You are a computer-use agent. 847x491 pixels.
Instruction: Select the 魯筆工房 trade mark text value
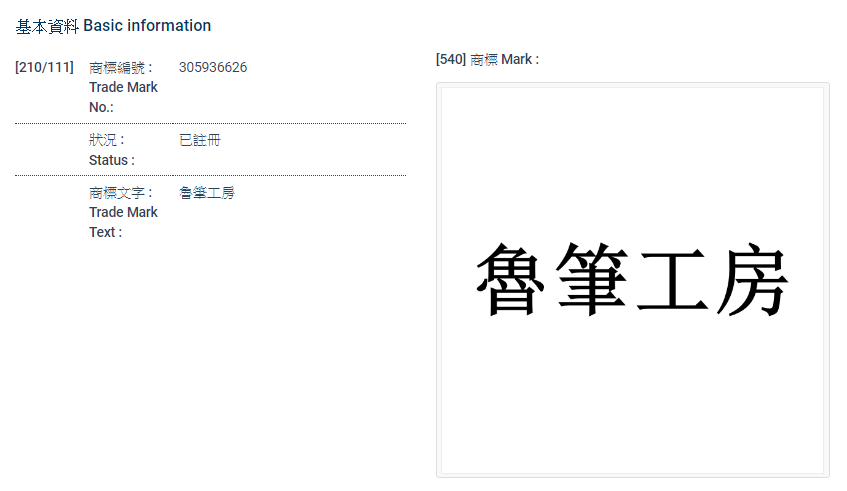(x=206, y=193)
